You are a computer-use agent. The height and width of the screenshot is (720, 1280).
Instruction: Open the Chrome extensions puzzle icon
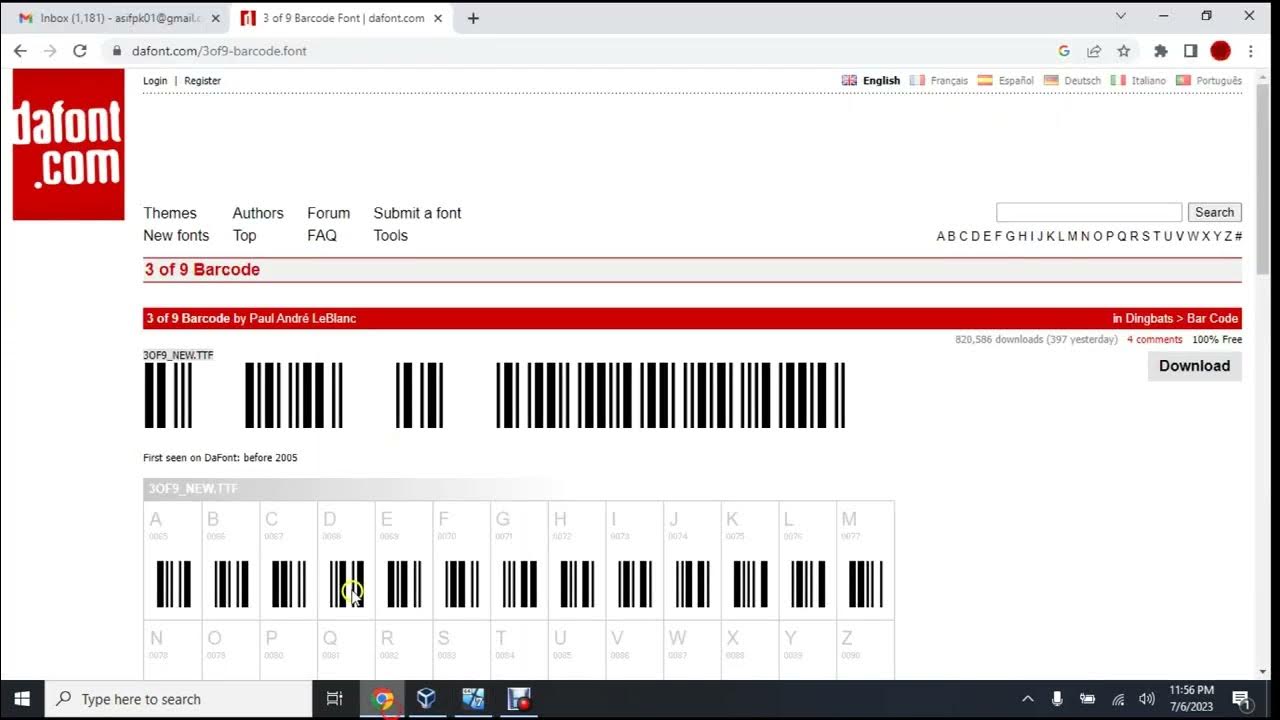pos(1161,51)
